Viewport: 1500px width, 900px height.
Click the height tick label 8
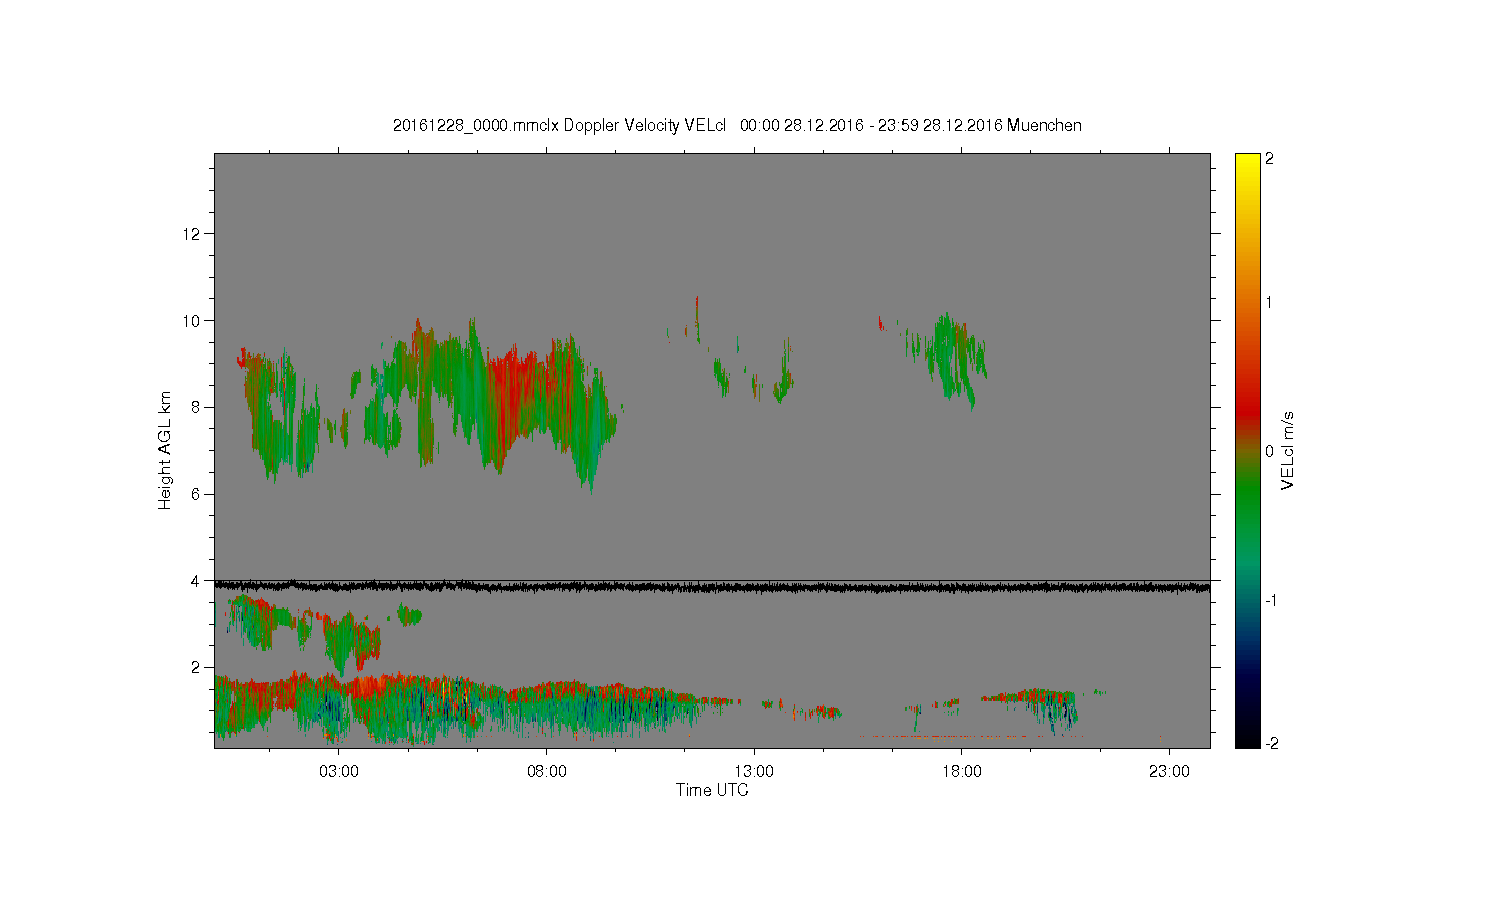coord(196,407)
